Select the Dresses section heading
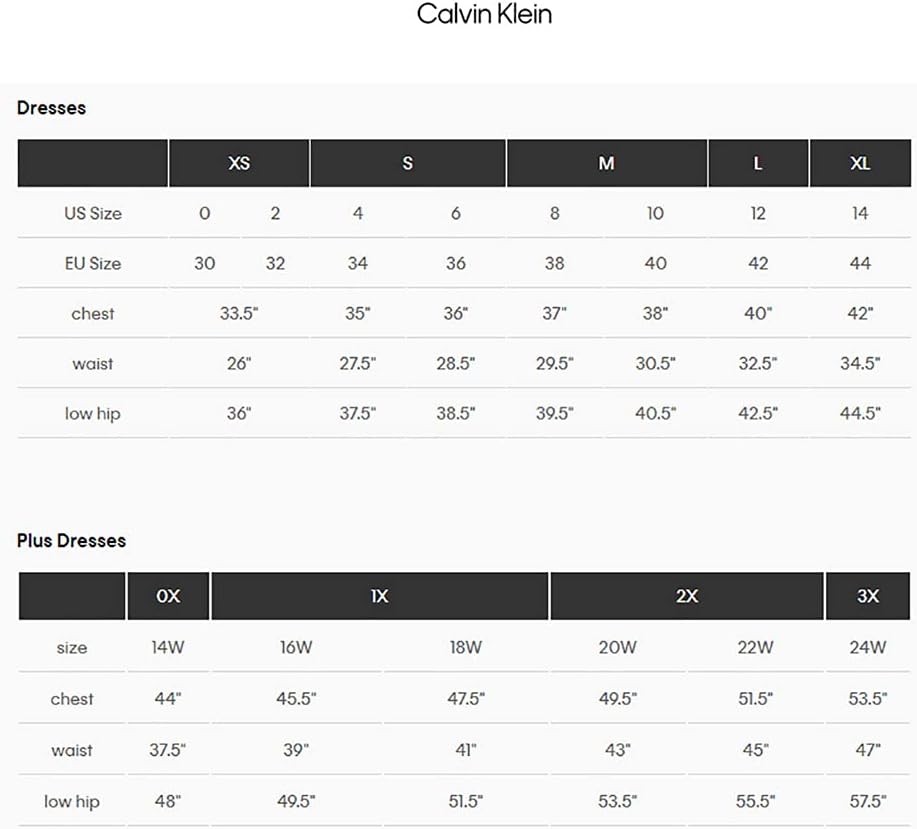 51,108
